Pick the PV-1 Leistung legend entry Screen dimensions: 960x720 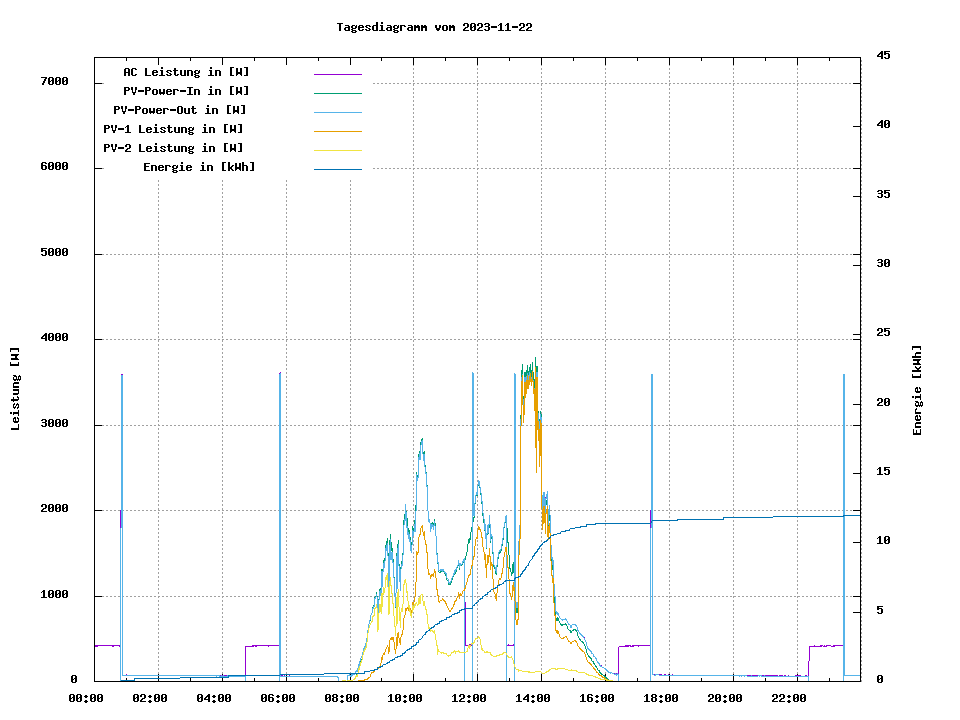pos(173,129)
